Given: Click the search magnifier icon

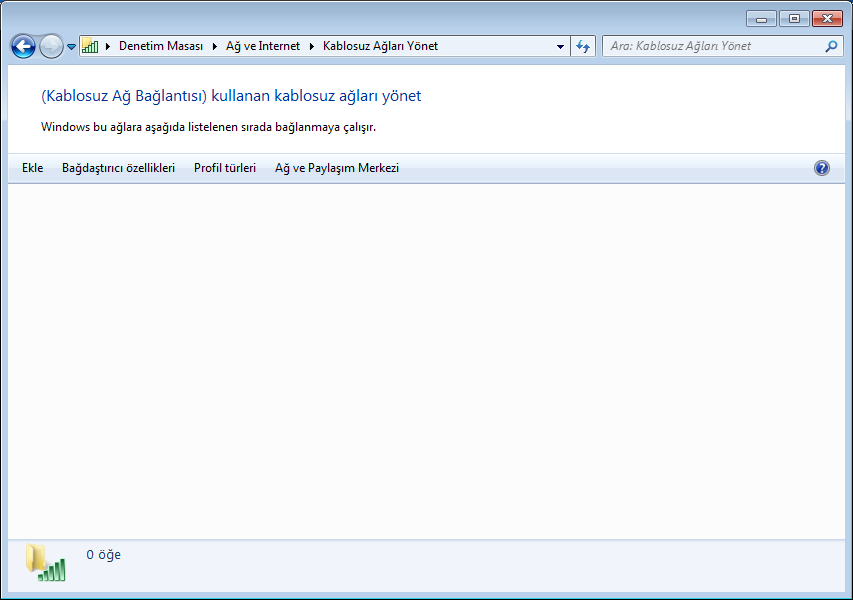Looking at the screenshot, I should 831,46.
